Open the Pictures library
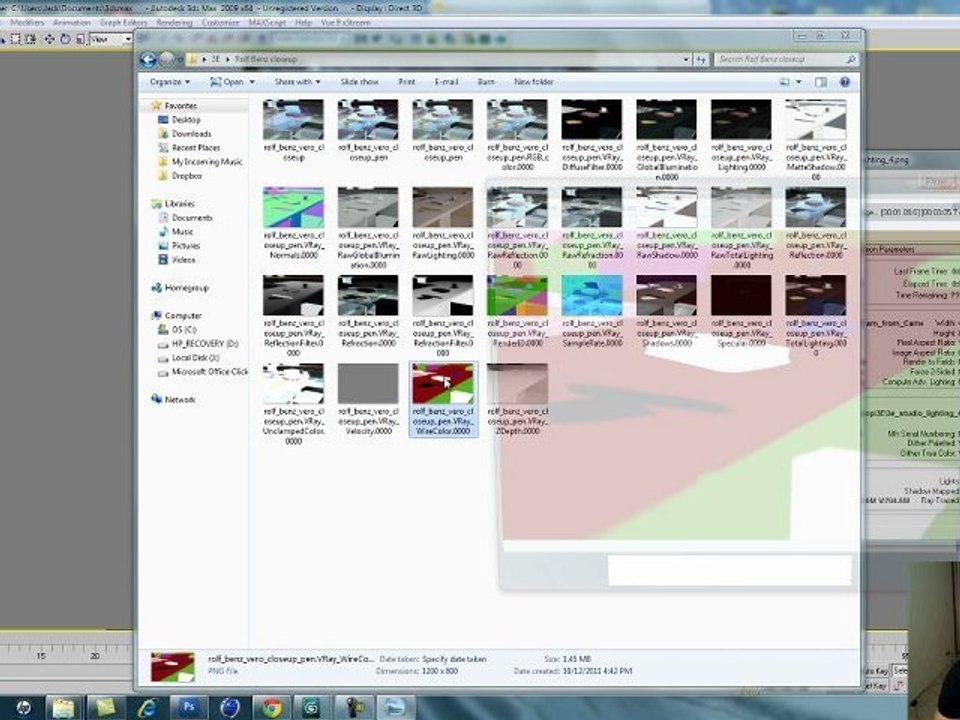Image resolution: width=960 pixels, height=720 pixels. [x=186, y=246]
